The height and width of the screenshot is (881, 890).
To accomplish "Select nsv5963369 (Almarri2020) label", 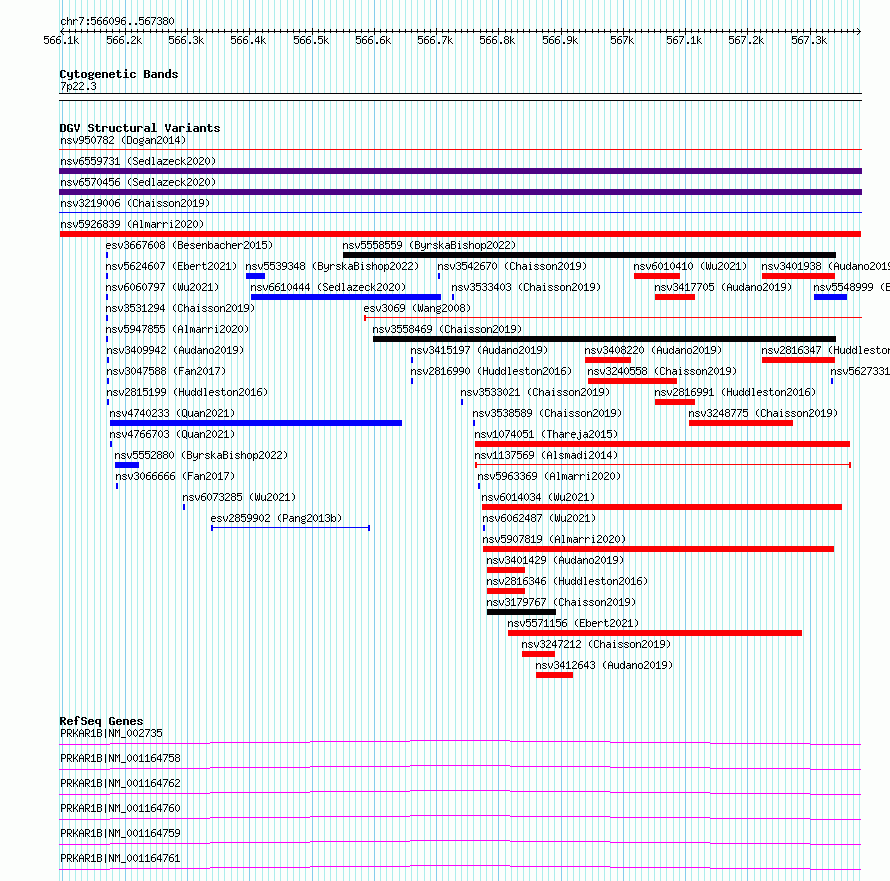I will [x=549, y=476].
